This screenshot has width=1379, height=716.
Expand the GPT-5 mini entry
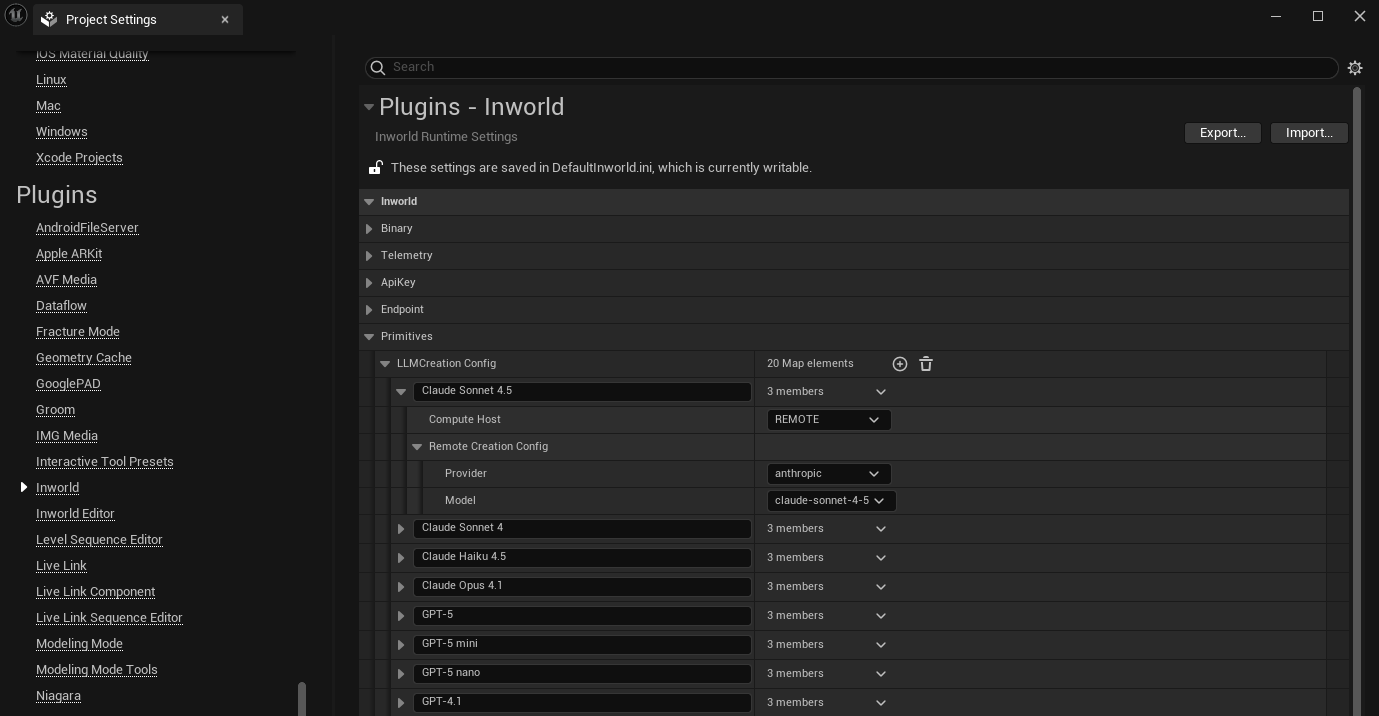(x=401, y=644)
